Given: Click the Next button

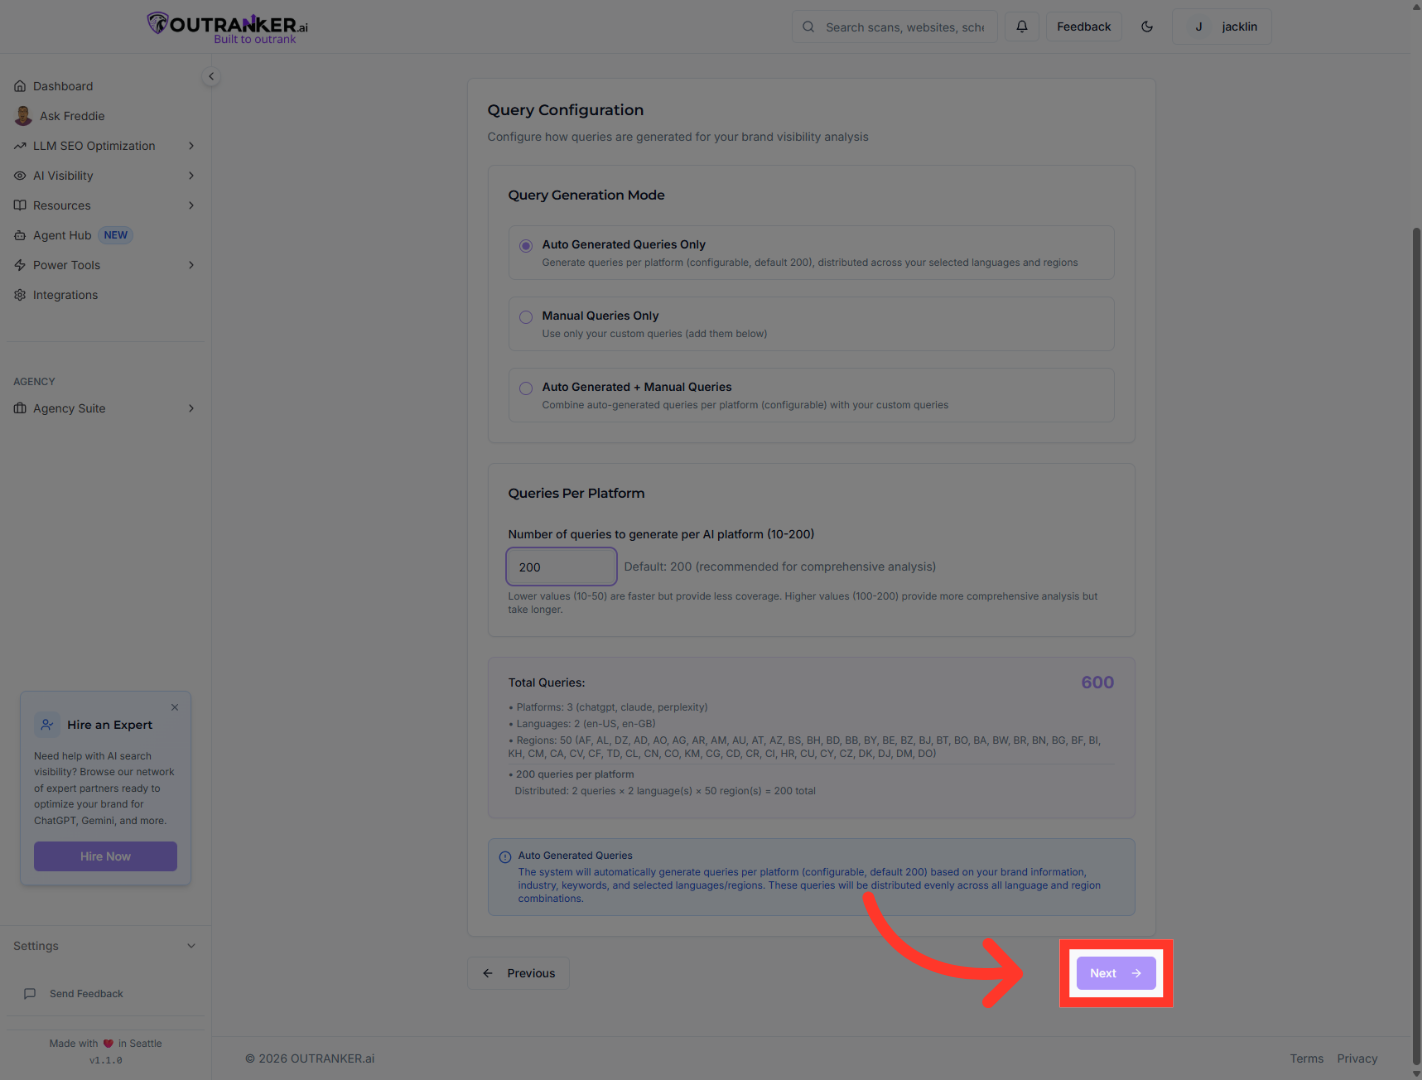Looking at the screenshot, I should click(x=1116, y=973).
